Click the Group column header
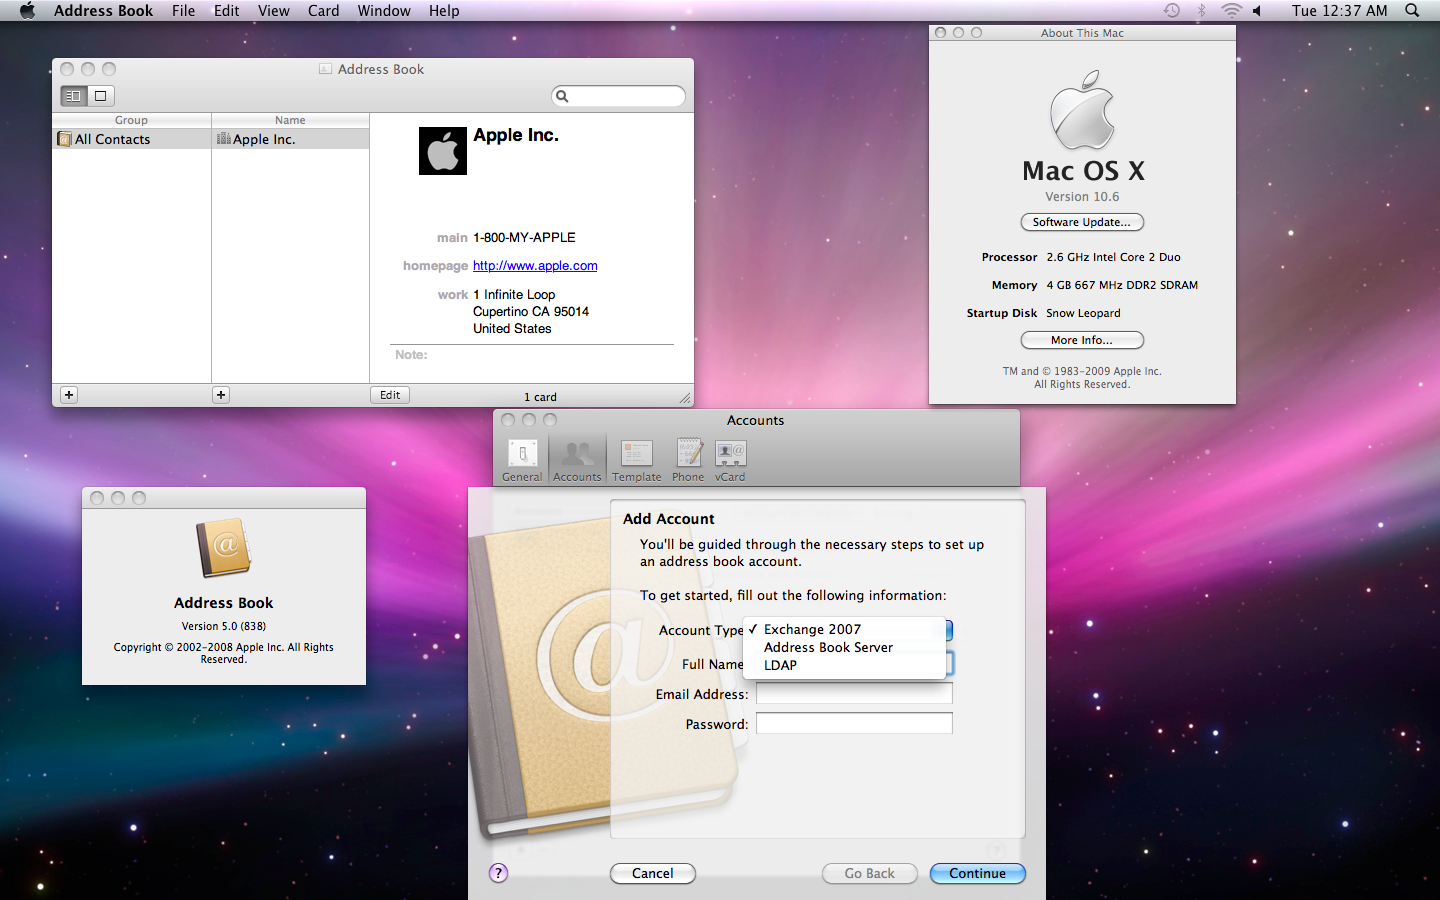The width and height of the screenshot is (1440, 900). click(131, 120)
